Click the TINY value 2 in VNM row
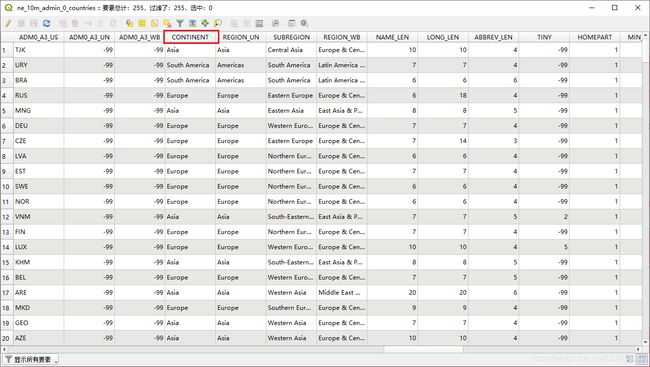Viewport: 650px width, 367px height. [544, 217]
